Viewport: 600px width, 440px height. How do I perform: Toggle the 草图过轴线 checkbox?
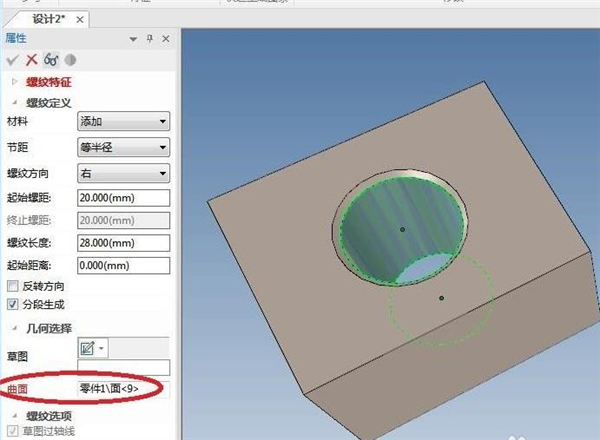click(13, 432)
